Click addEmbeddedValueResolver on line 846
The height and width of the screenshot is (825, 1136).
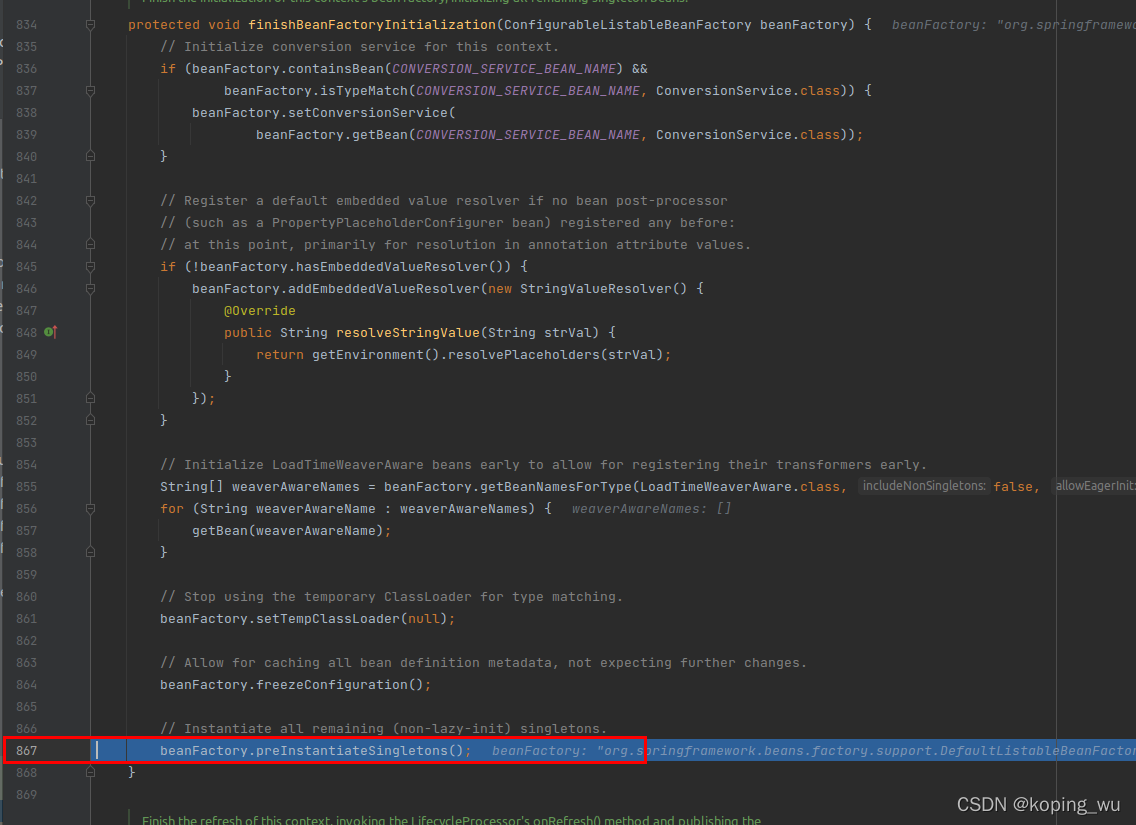click(x=384, y=288)
